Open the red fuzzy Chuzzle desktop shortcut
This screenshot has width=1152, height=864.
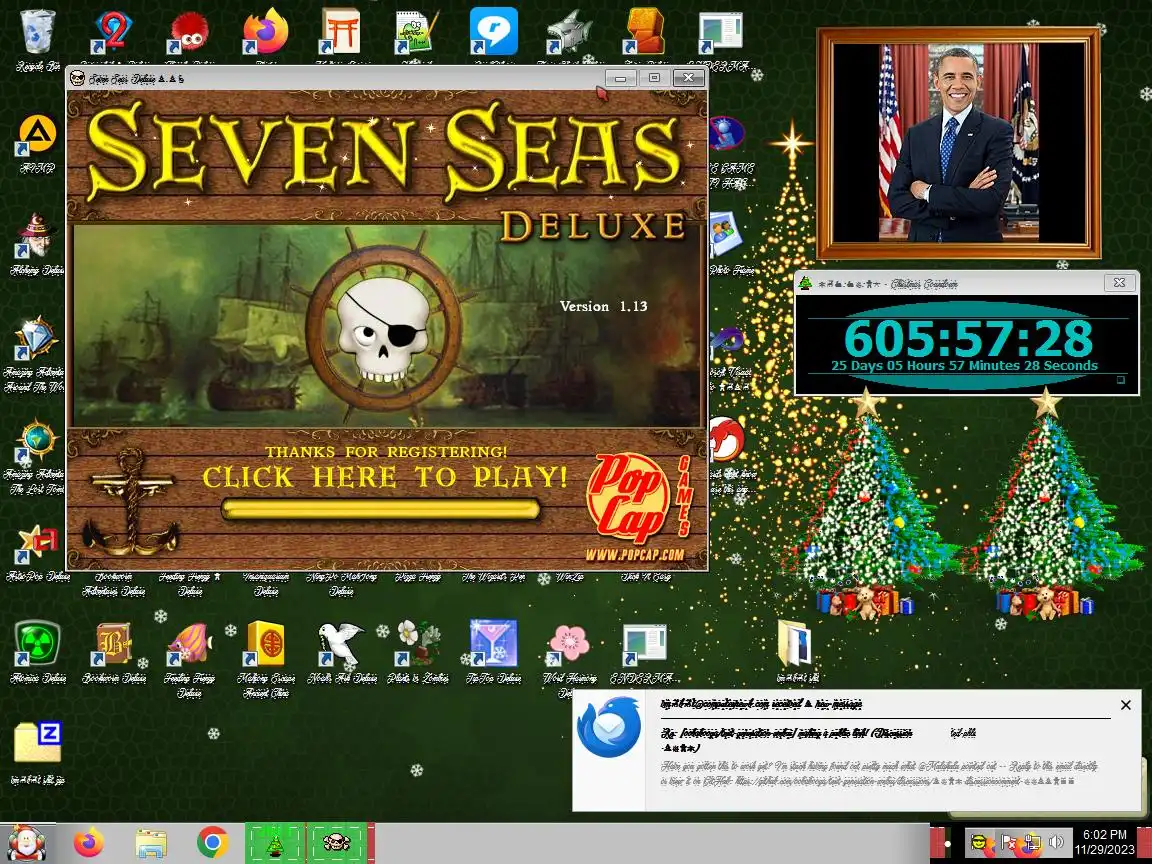coord(188,32)
